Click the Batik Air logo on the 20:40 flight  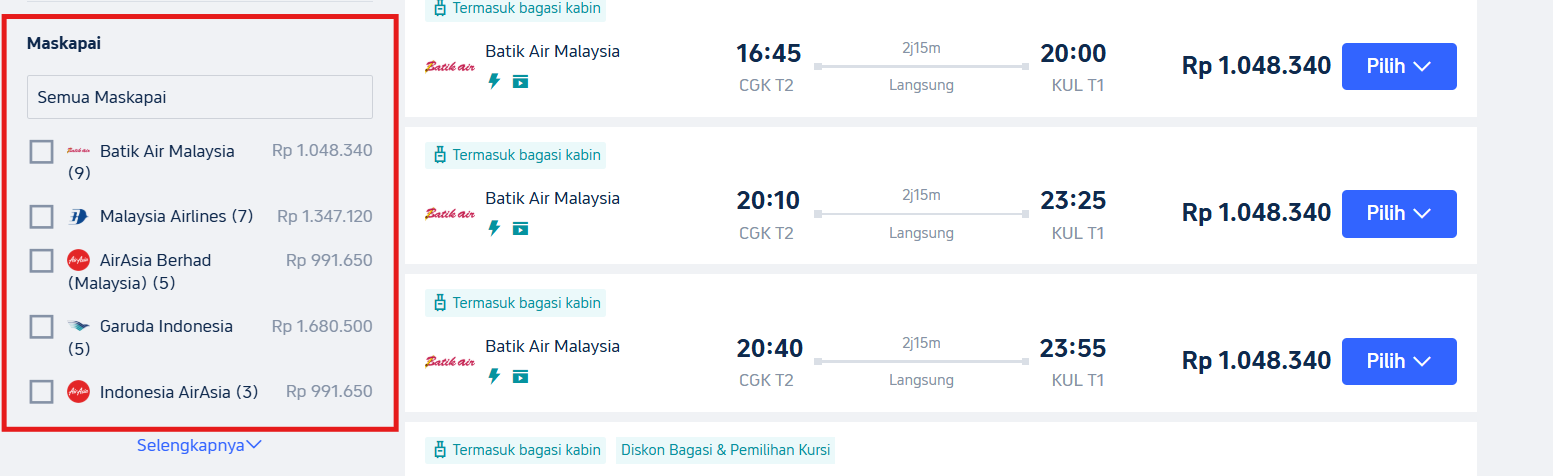coord(450,361)
